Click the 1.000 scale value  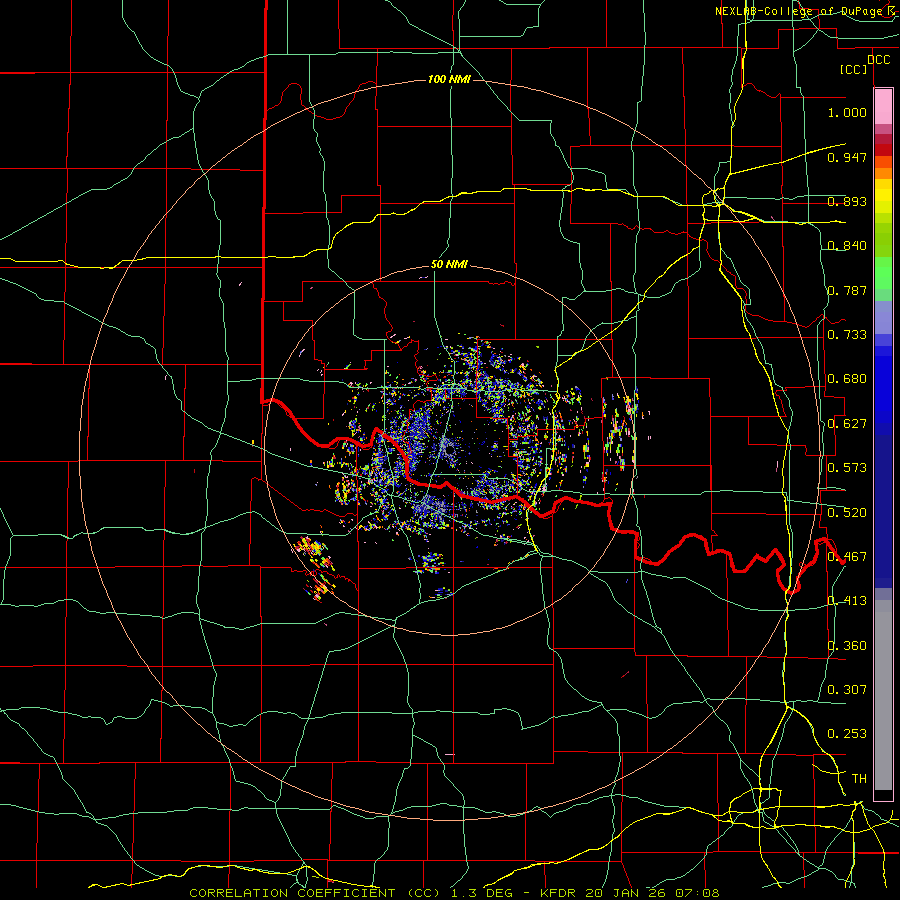(847, 112)
